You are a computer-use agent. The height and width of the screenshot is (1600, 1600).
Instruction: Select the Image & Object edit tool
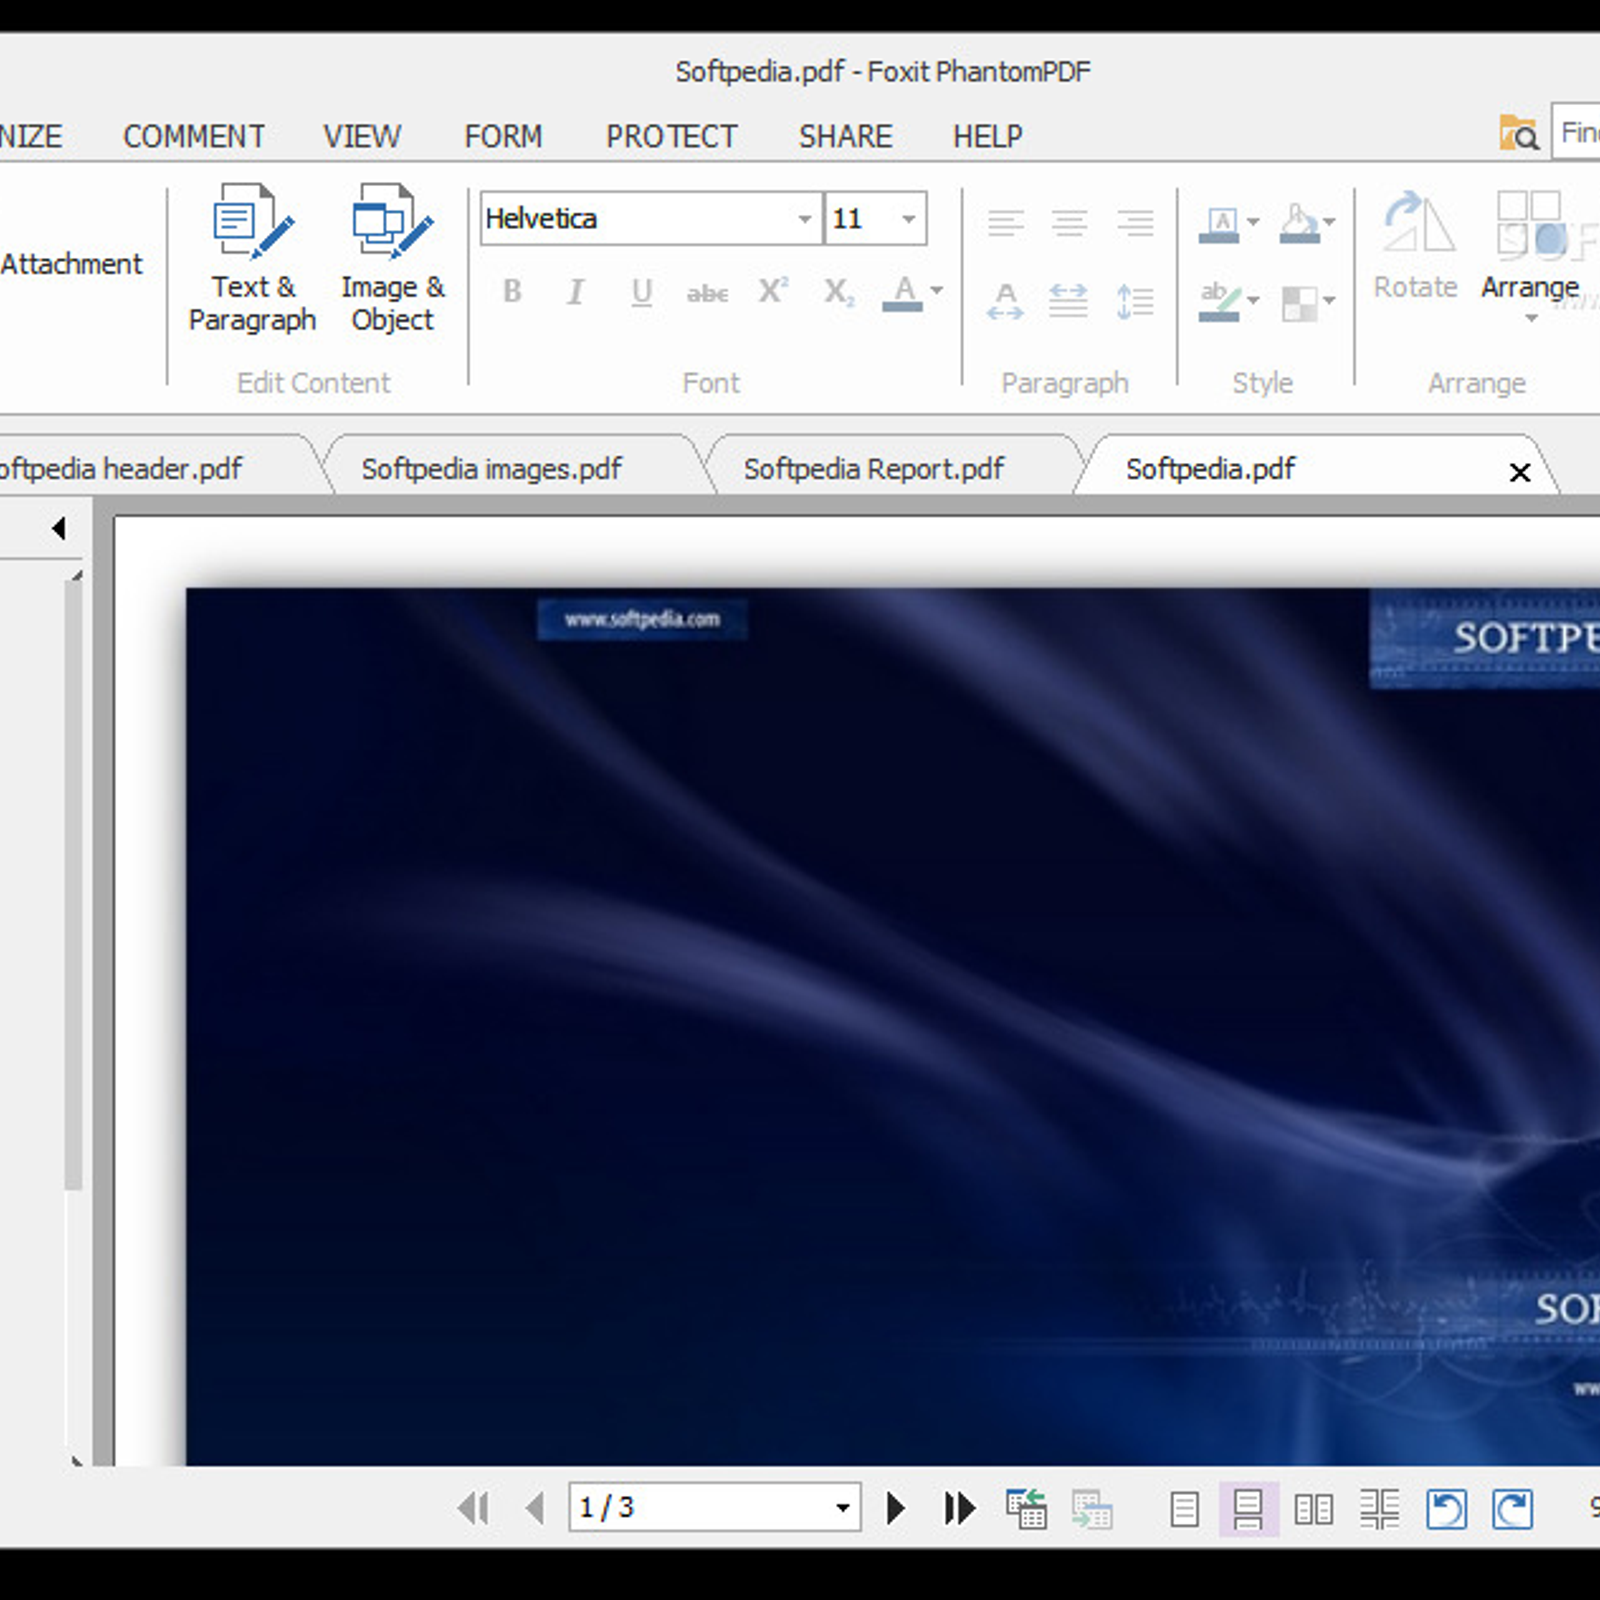pyautogui.click(x=392, y=258)
